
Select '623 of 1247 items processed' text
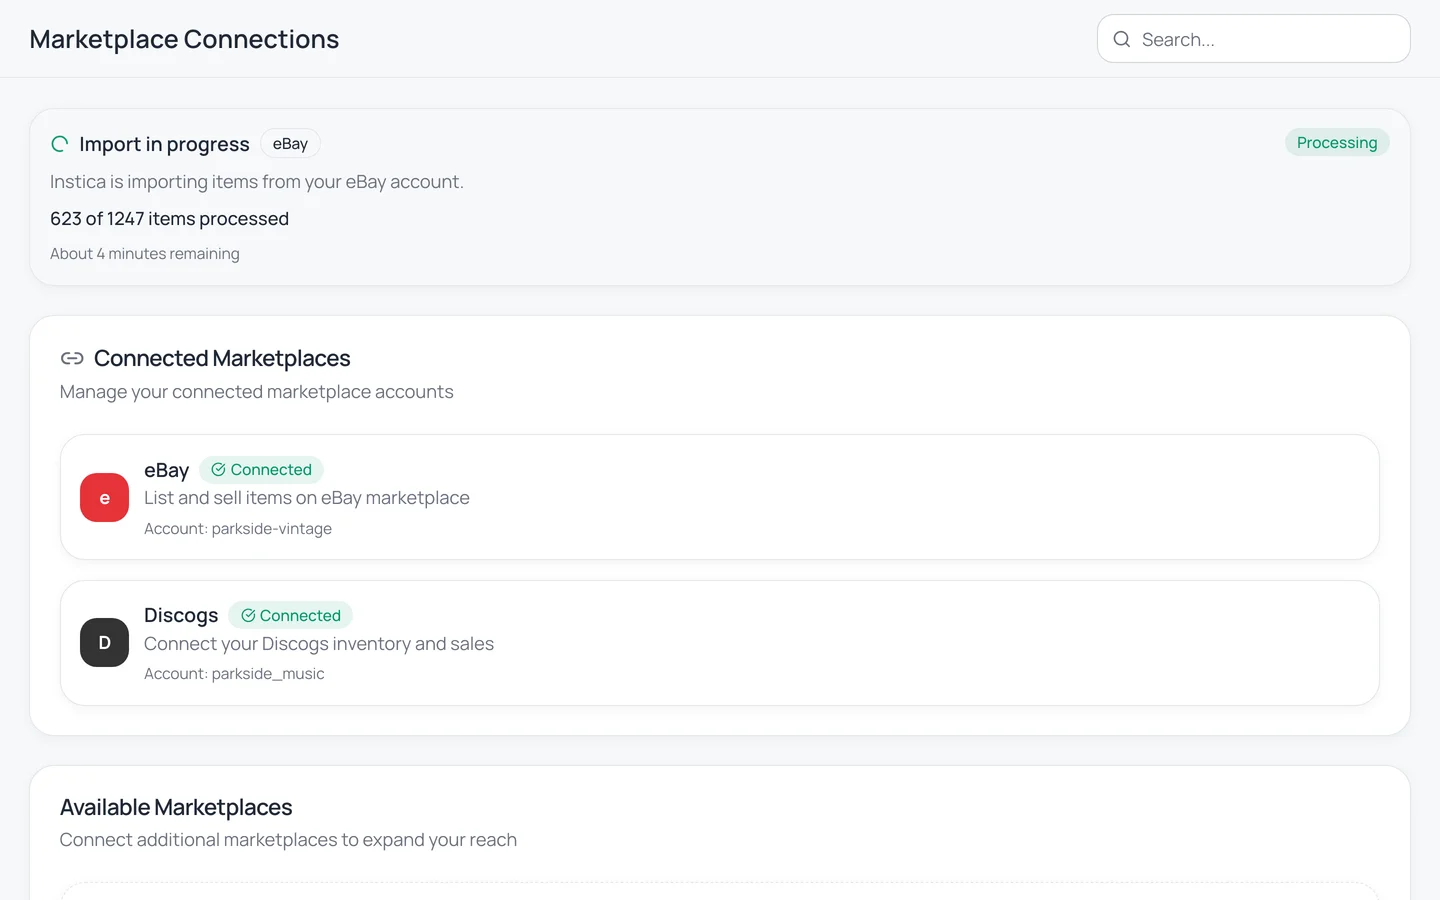coord(169,219)
